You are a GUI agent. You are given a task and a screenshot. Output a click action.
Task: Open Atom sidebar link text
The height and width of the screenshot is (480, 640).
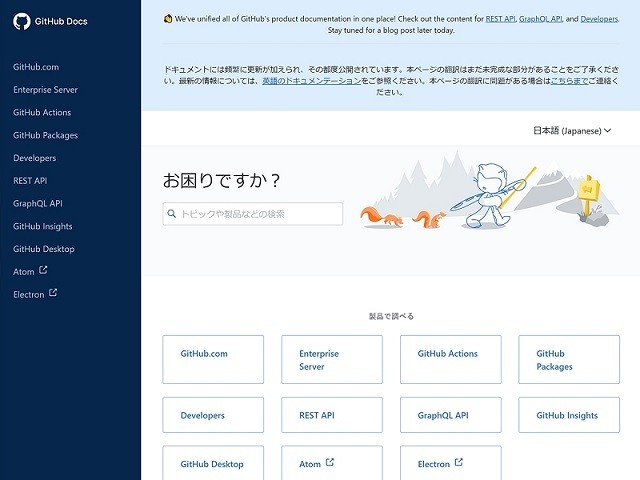24,272
